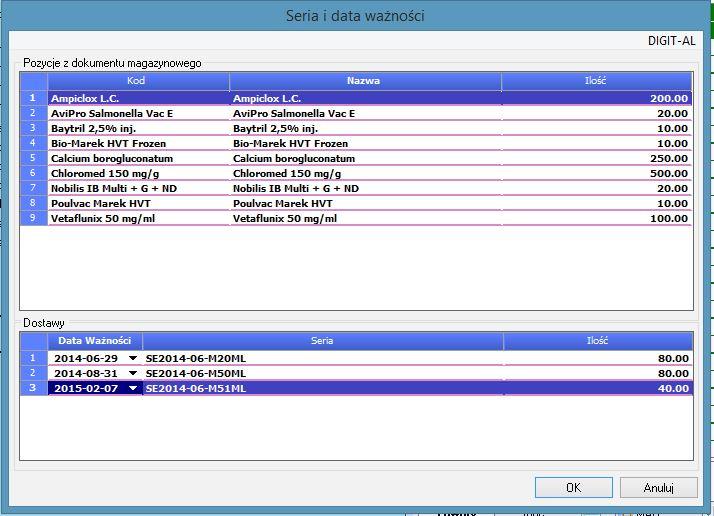Open date dropdown for 2014-08-31 row

pyautogui.click(x=133, y=373)
